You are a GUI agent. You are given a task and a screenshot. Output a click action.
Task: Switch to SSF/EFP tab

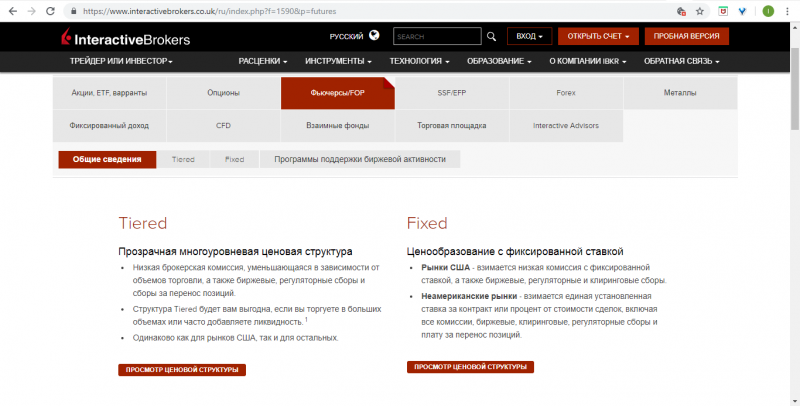[x=452, y=93]
